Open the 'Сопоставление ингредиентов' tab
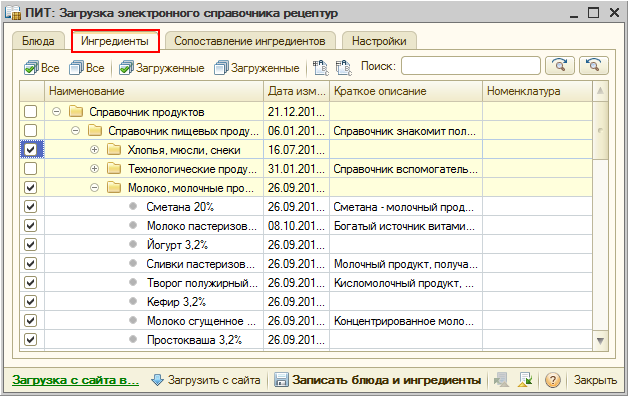Viewport: 628px width, 396px height. [x=250, y=41]
